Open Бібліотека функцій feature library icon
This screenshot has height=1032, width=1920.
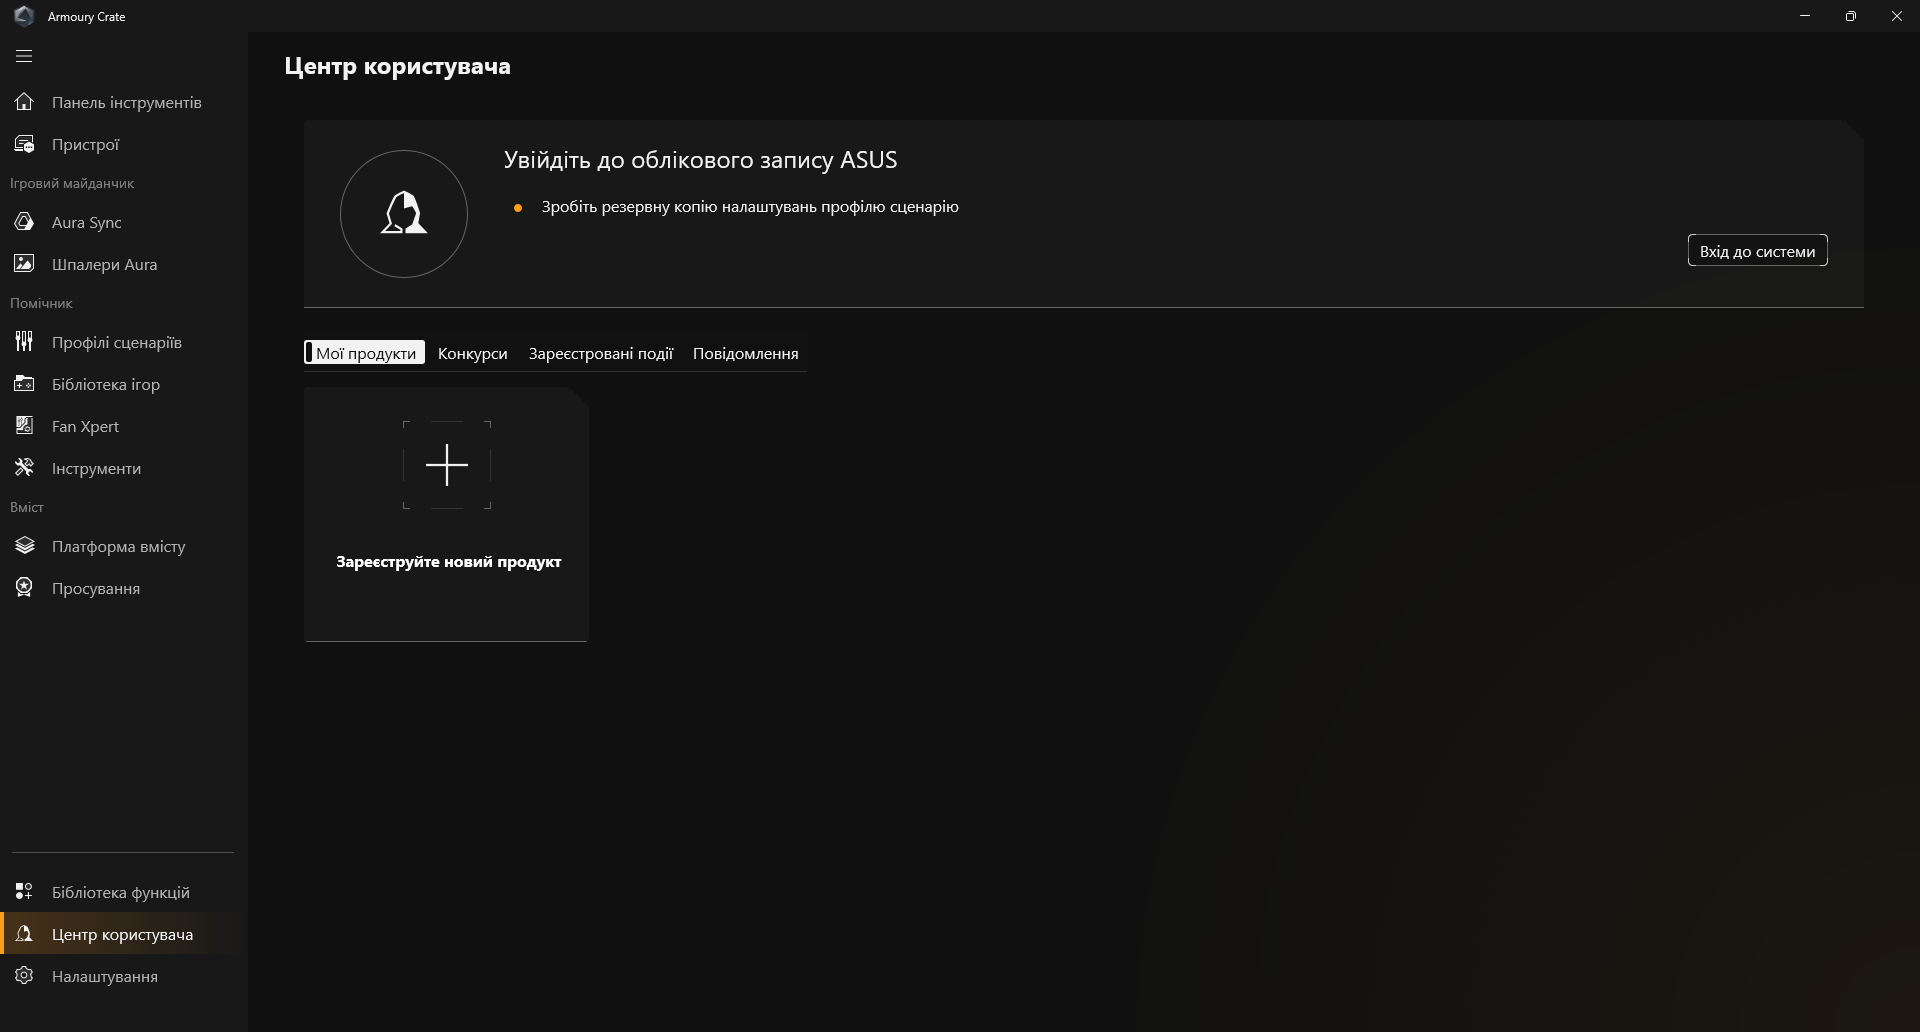(x=24, y=892)
